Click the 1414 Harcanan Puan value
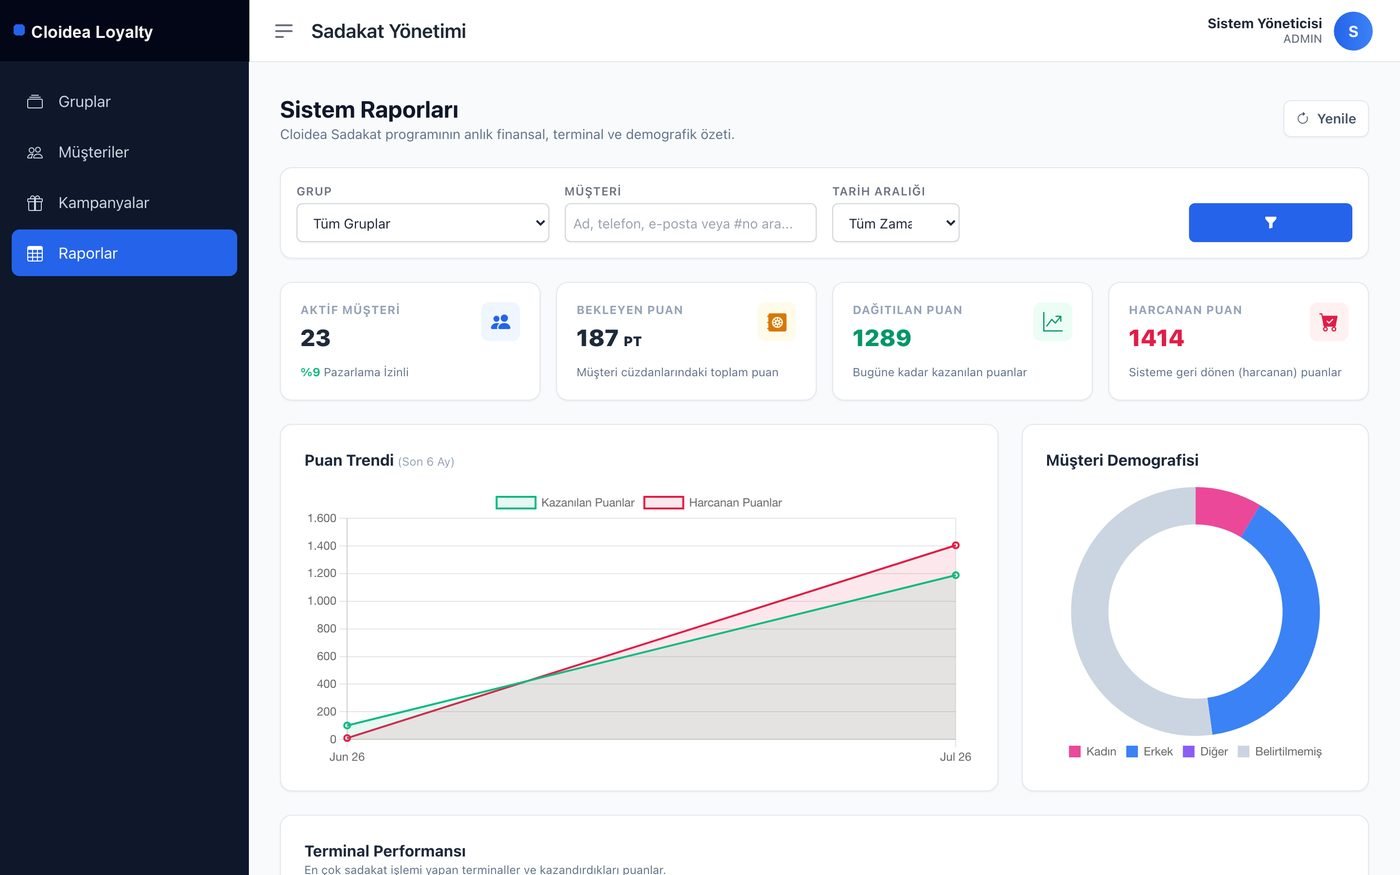Image resolution: width=1400 pixels, height=875 pixels. (x=1156, y=338)
